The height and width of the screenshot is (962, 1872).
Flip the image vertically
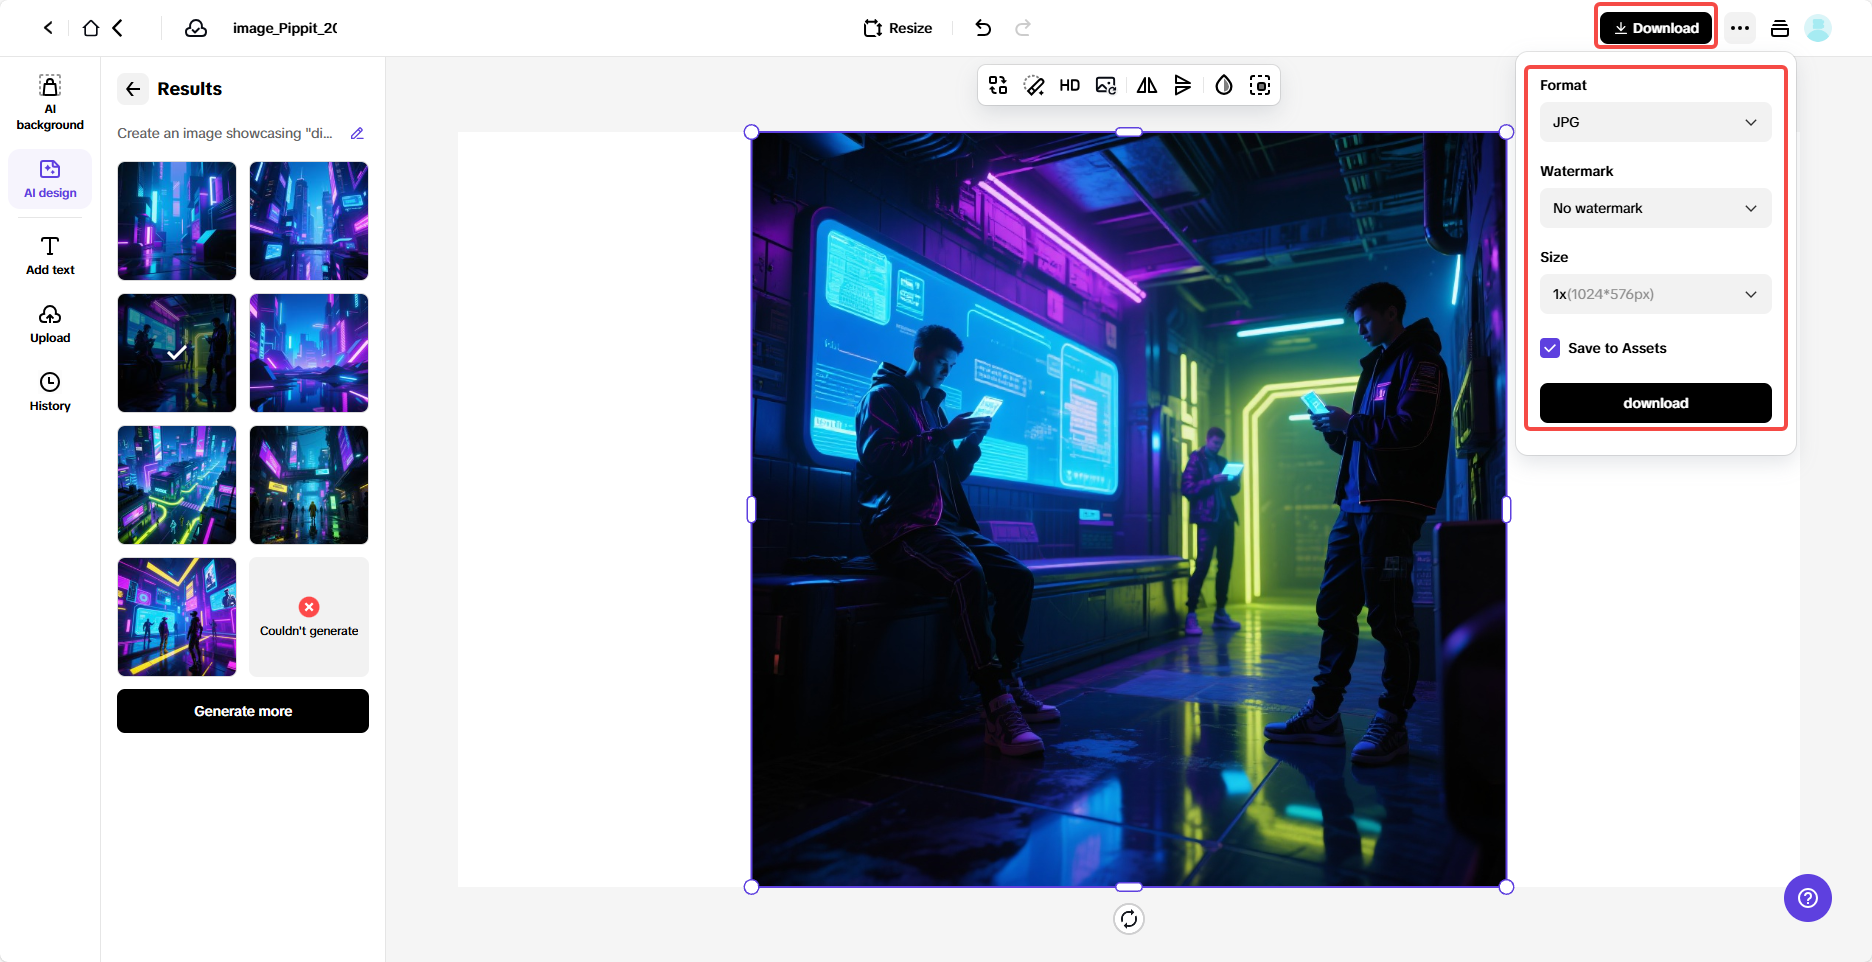click(x=1183, y=86)
